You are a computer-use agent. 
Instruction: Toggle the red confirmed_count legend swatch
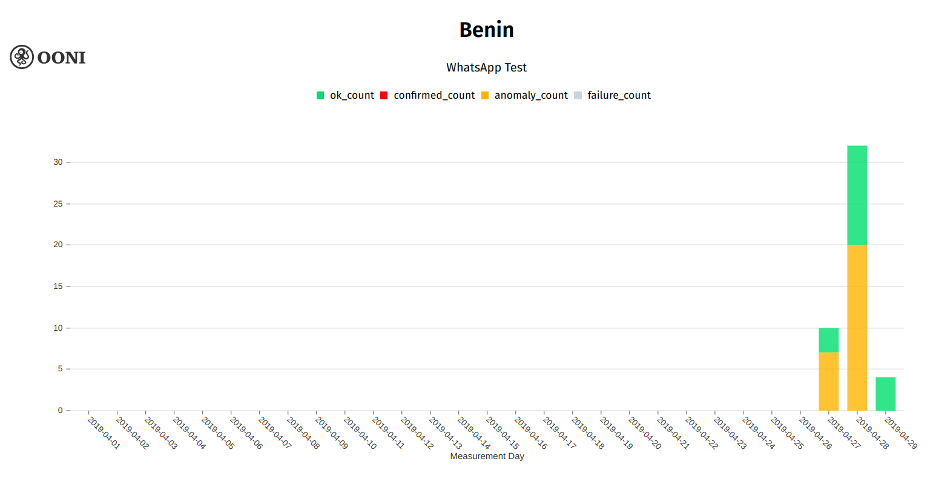coord(384,95)
